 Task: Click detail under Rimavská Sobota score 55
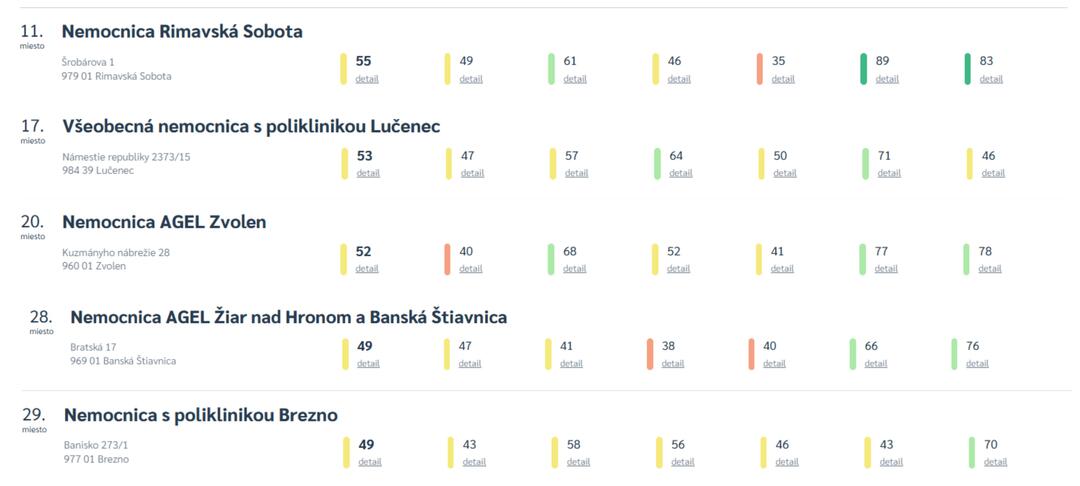click(x=367, y=79)
